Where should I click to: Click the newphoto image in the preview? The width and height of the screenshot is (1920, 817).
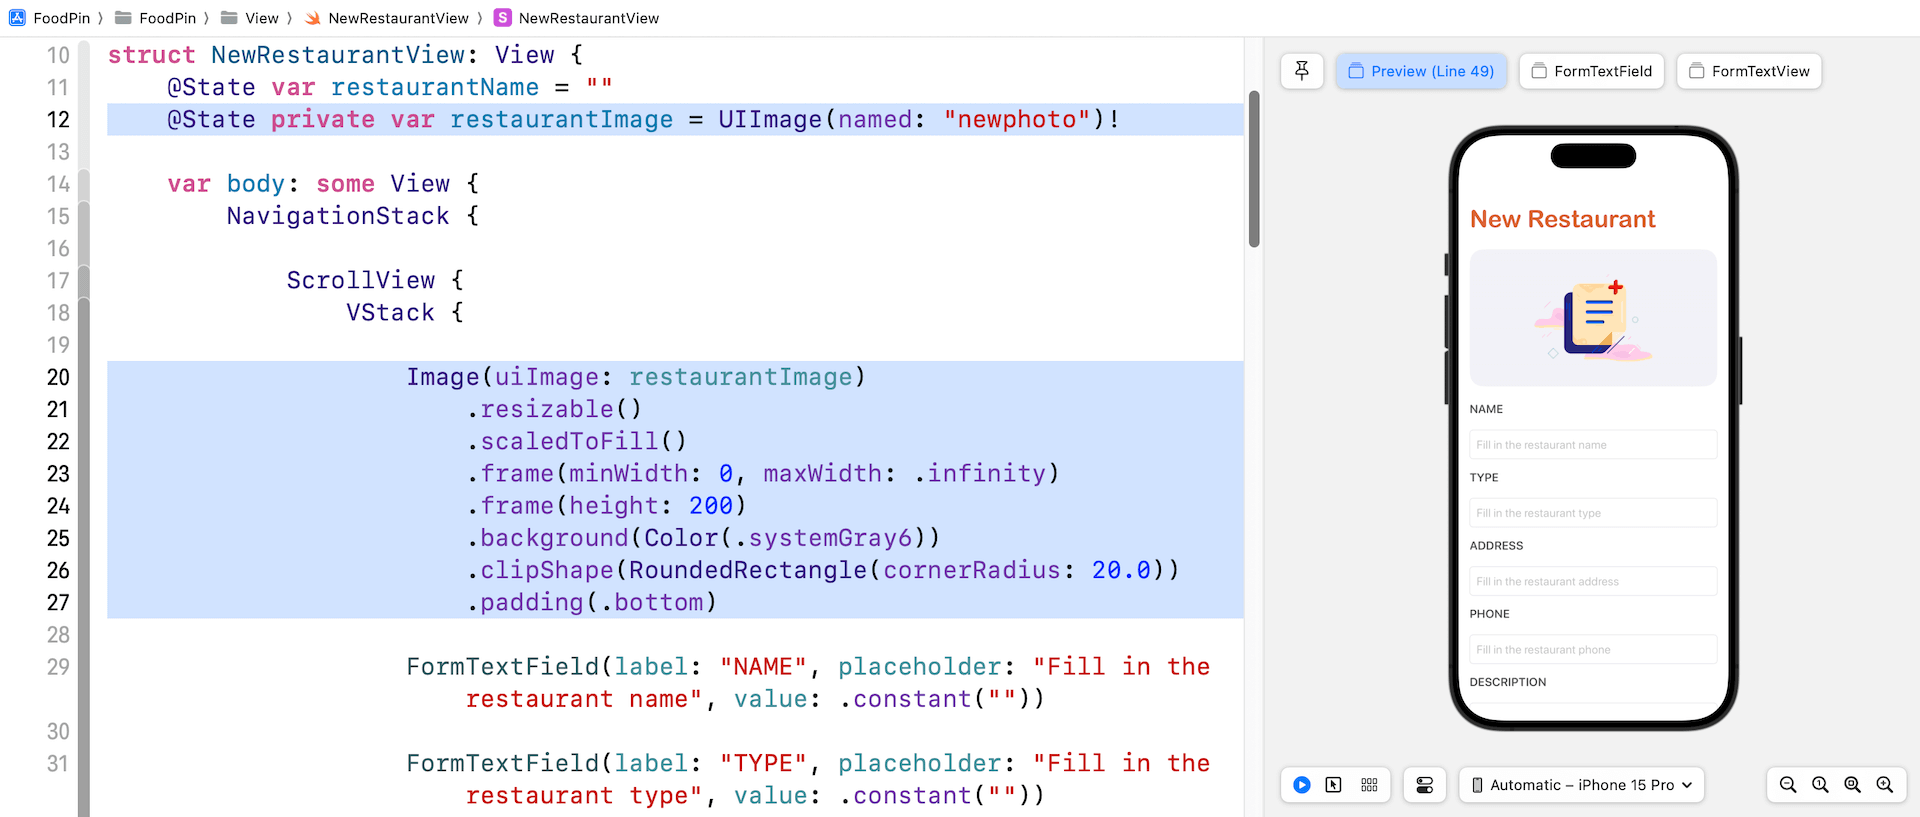click(1593, 318)
